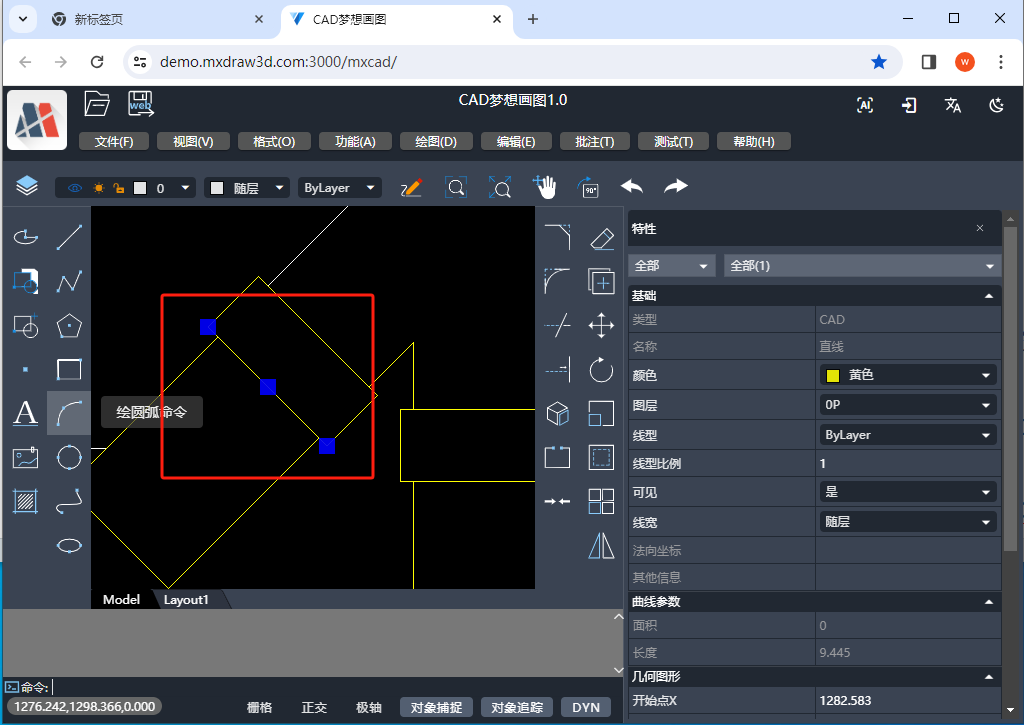The height and width of the screenshot is (725, 1024).
Task: Select the arc drawing tool
Action: click(x=69, y=413)
